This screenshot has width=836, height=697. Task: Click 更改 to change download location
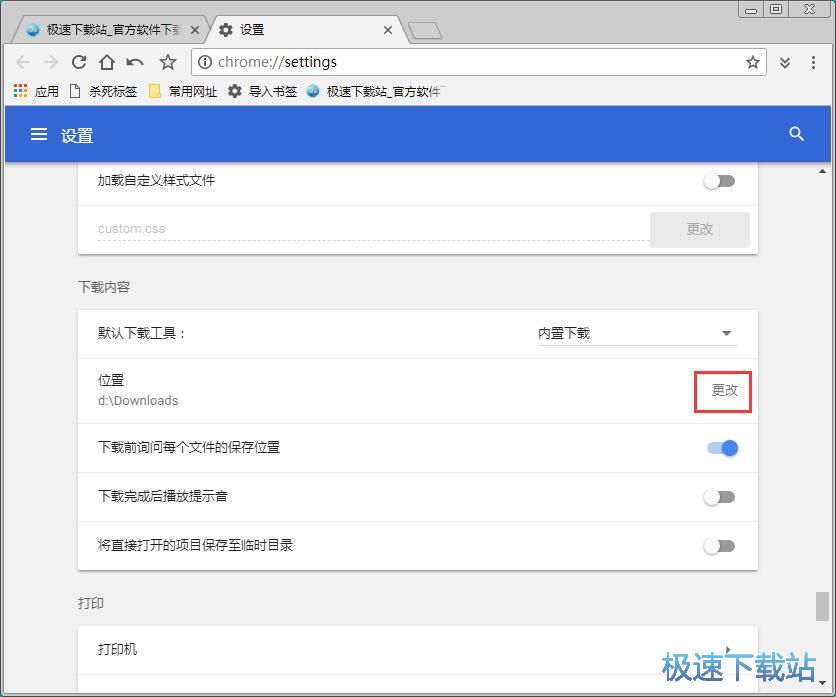725,391
